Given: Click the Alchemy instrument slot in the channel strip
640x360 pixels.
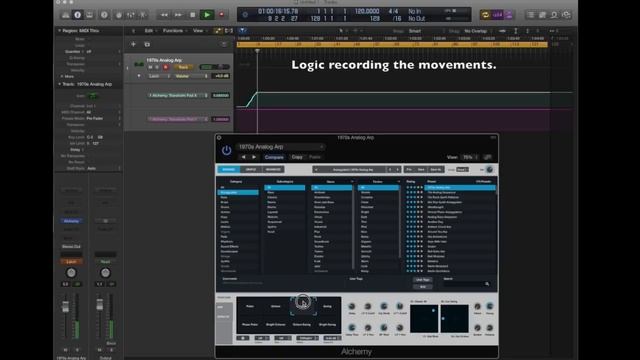Looking at the screenshot, I should (x=71, y=221).
